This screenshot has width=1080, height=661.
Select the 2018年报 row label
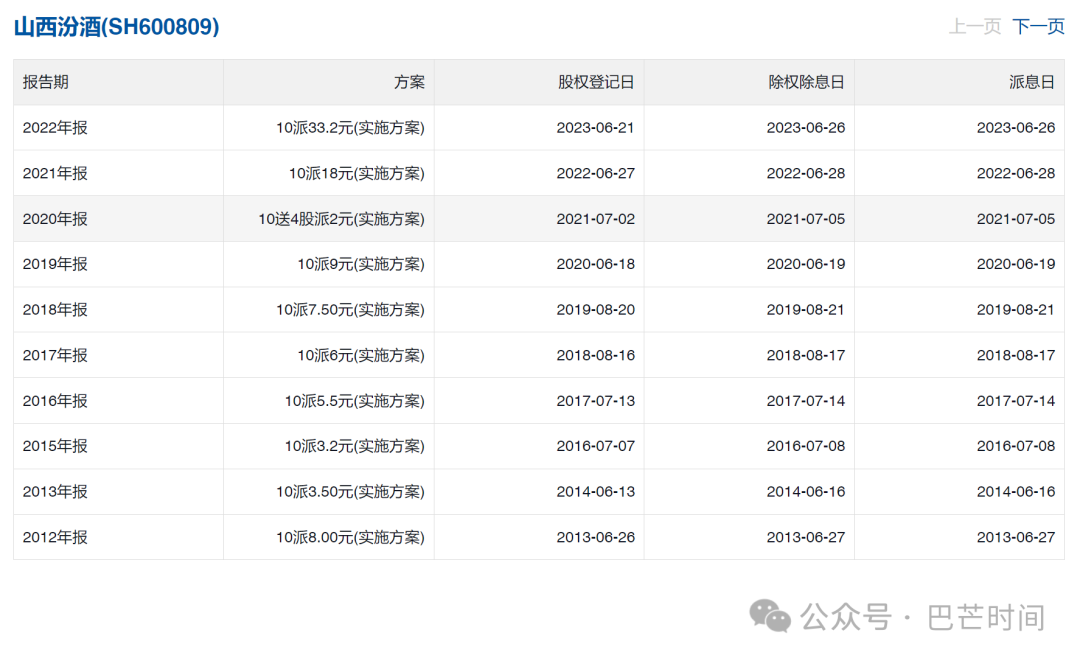[x=55, y=310]
